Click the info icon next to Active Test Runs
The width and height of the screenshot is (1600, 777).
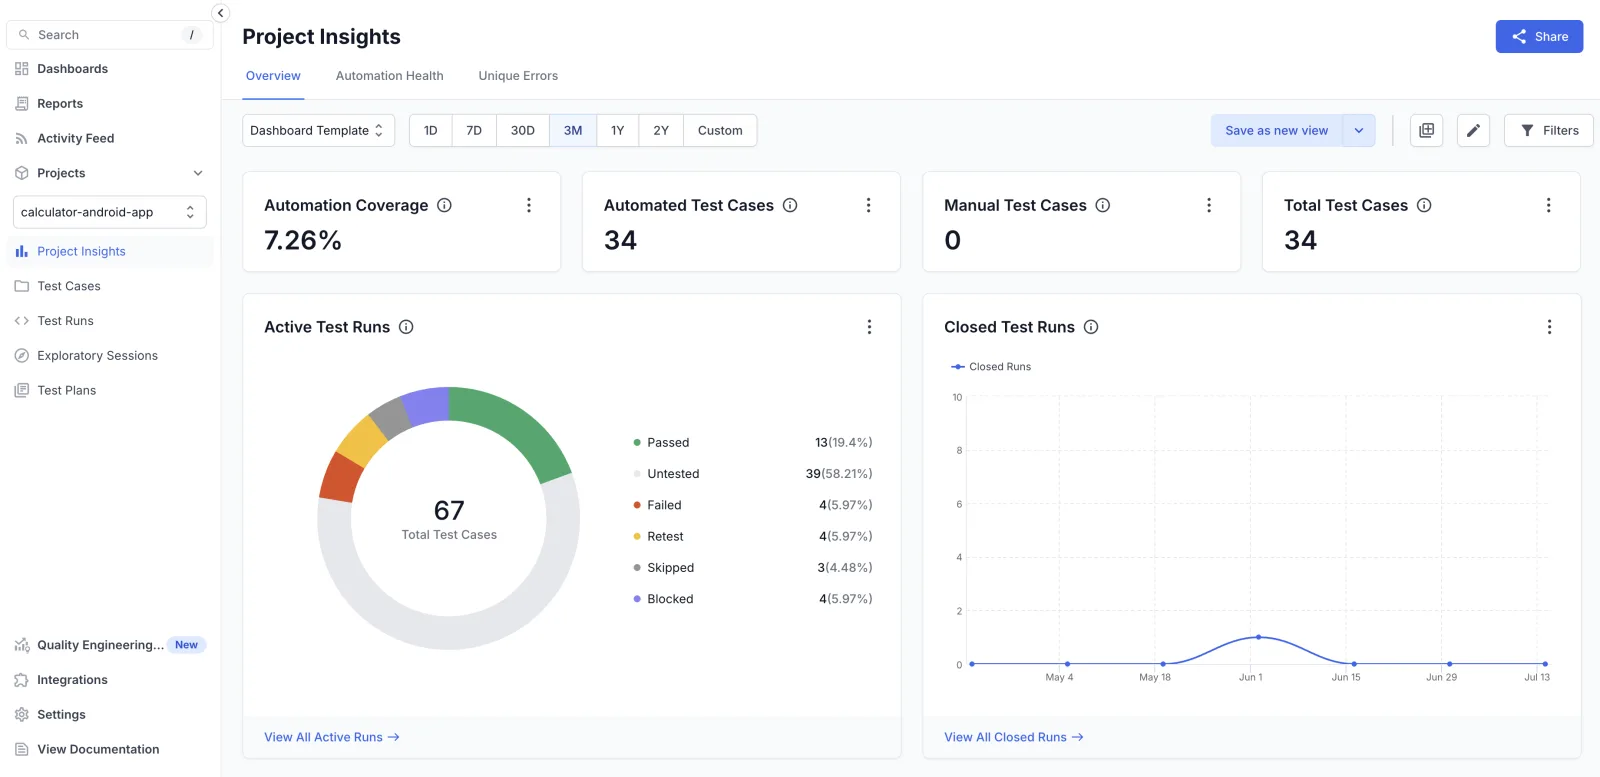pyautogui.click(x=406, y=327)
